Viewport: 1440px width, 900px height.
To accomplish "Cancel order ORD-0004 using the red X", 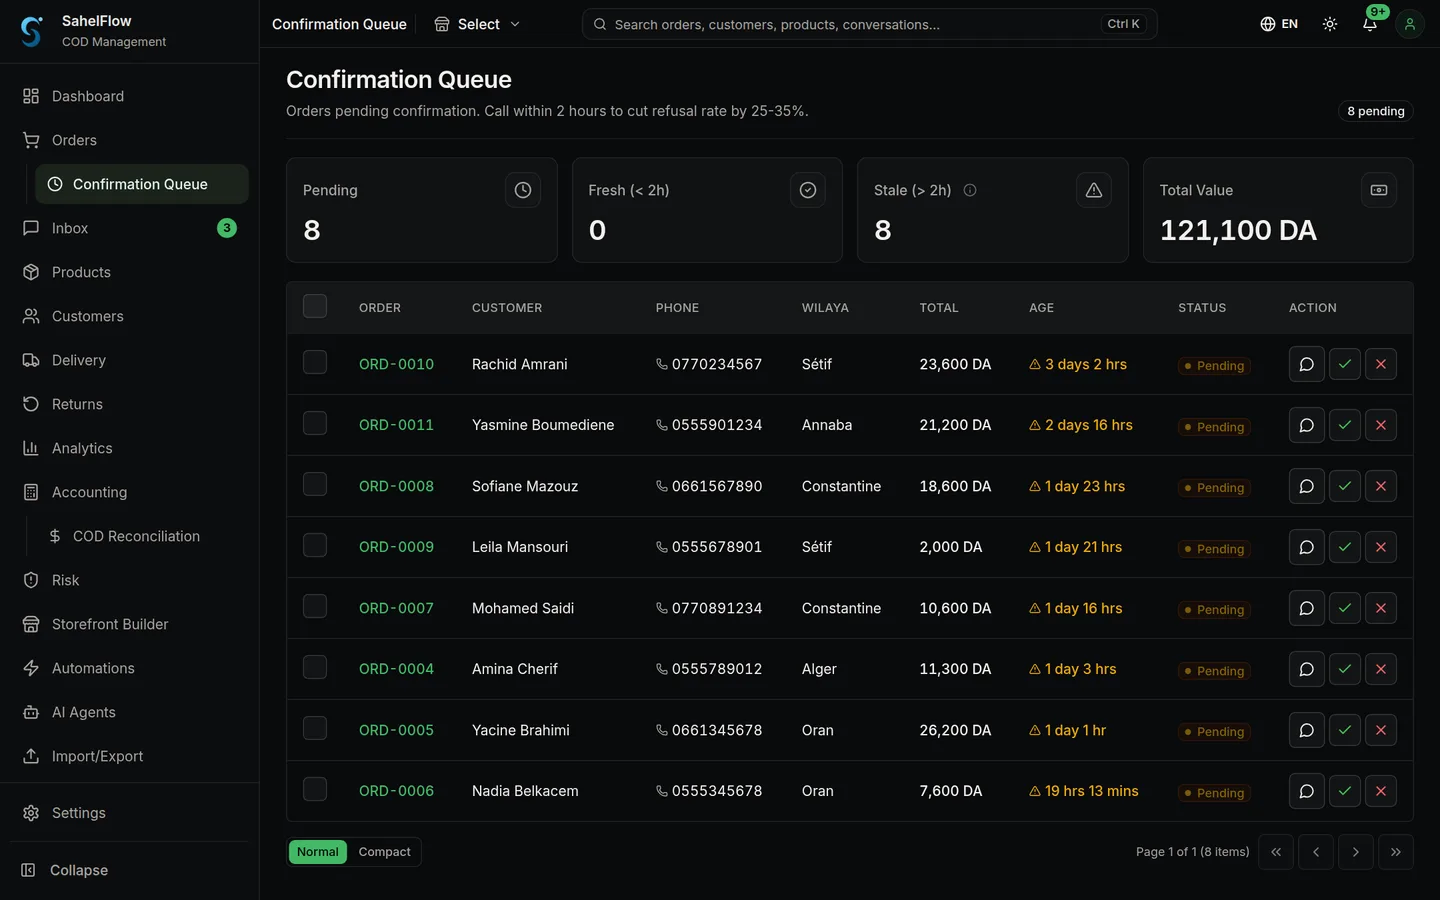I will pos(1381,670).
